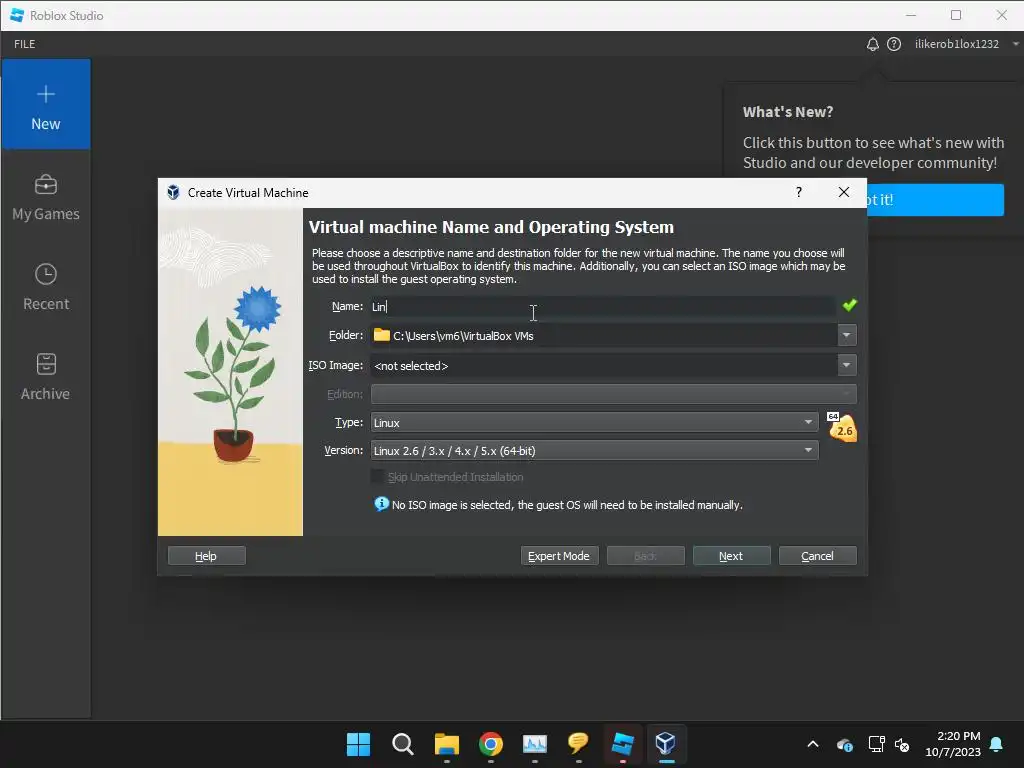The height and width of the screenshot is (768, 1024).
Task: Expand the ISO Image dropdown arrow
Action: (846, 366)
